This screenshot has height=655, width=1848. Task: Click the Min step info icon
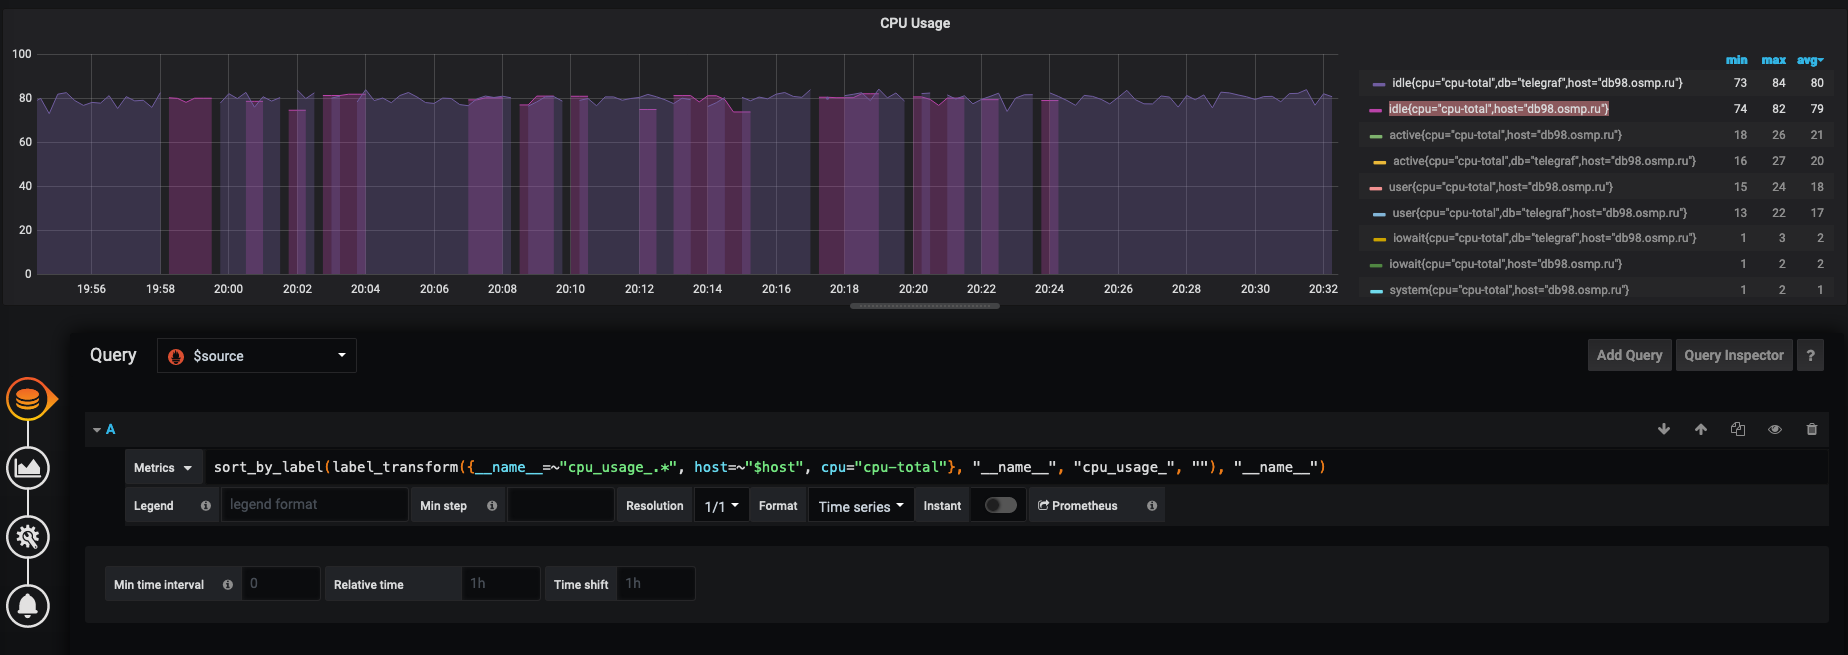click(x=492, y=506)
